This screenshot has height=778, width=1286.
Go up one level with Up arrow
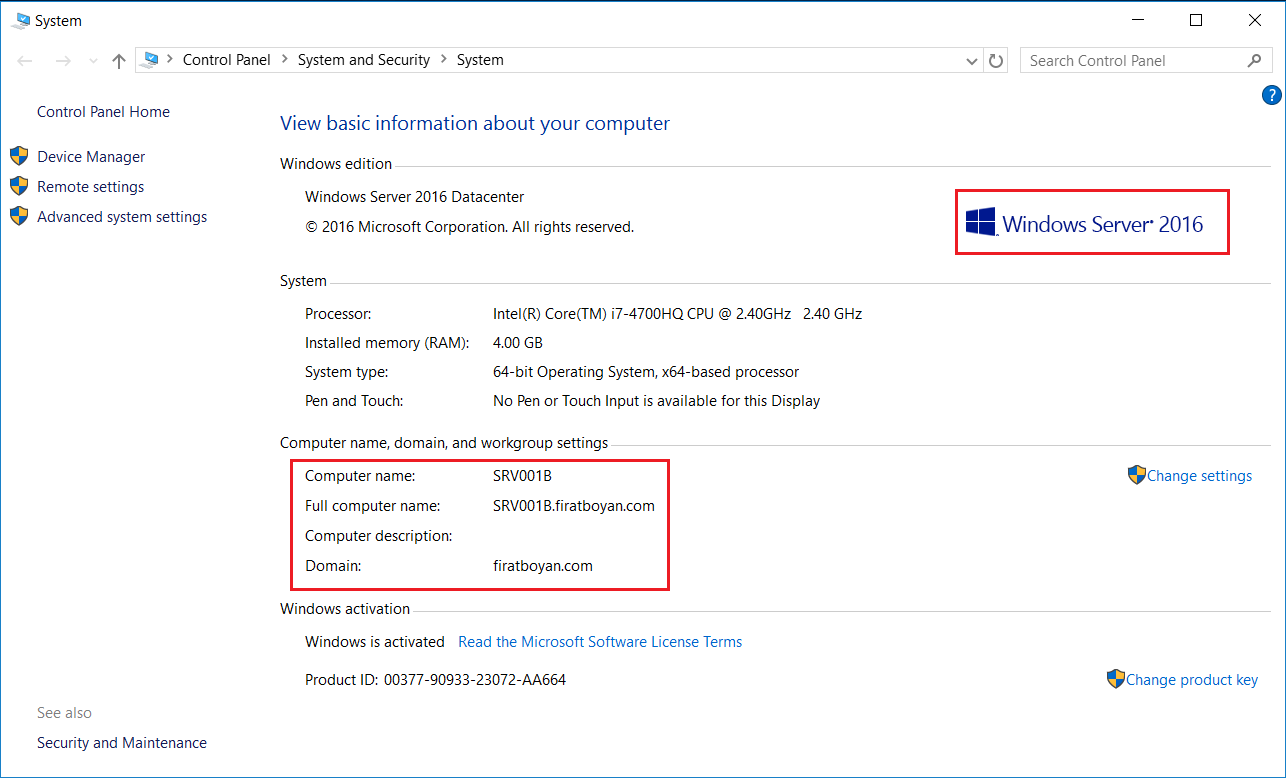119,61
